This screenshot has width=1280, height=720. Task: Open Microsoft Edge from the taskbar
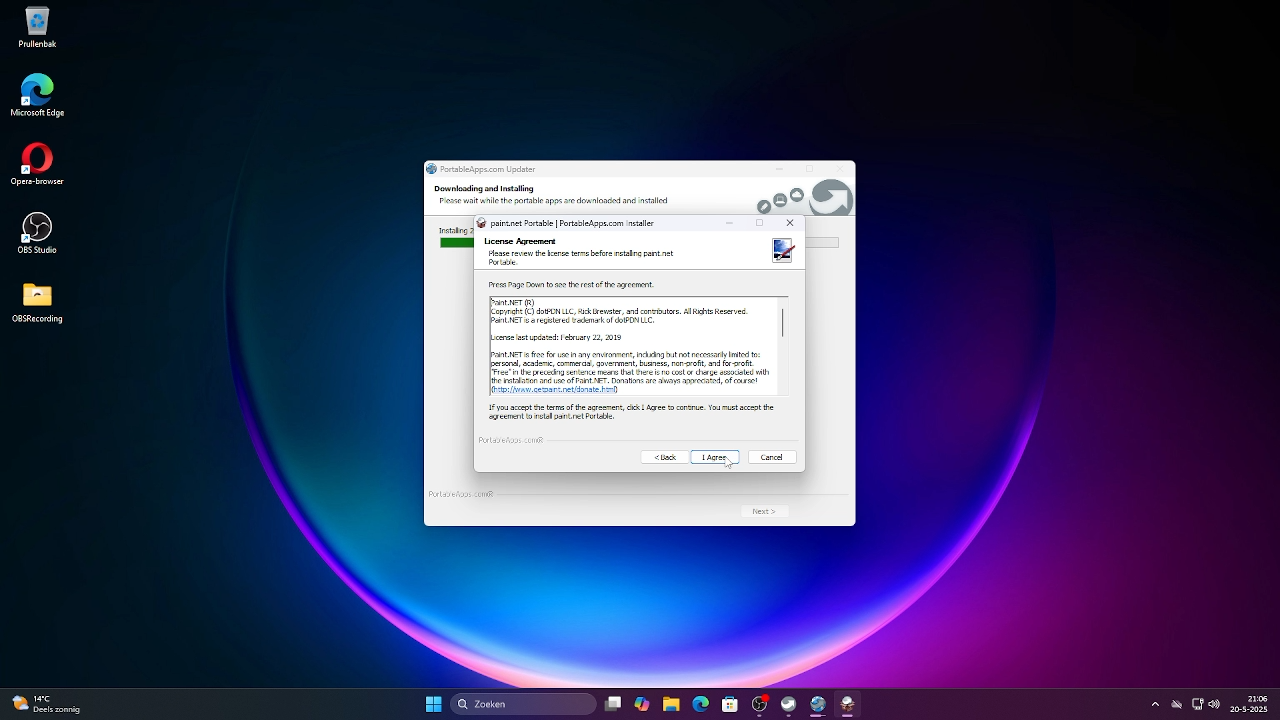[701, 704]
